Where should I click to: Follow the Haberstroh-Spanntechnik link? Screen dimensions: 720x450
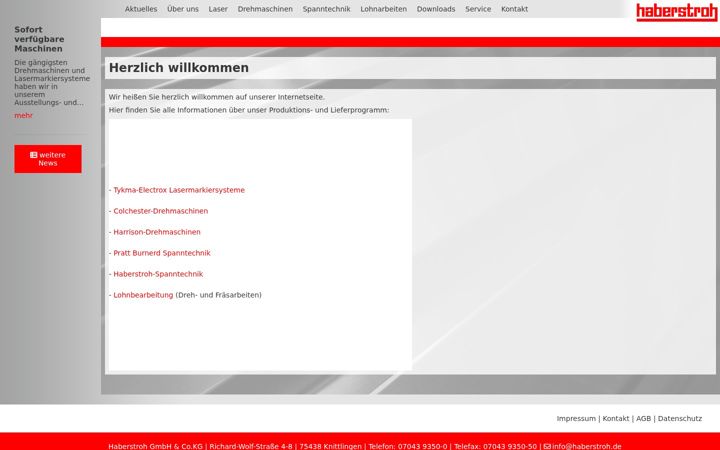(158, 274)
